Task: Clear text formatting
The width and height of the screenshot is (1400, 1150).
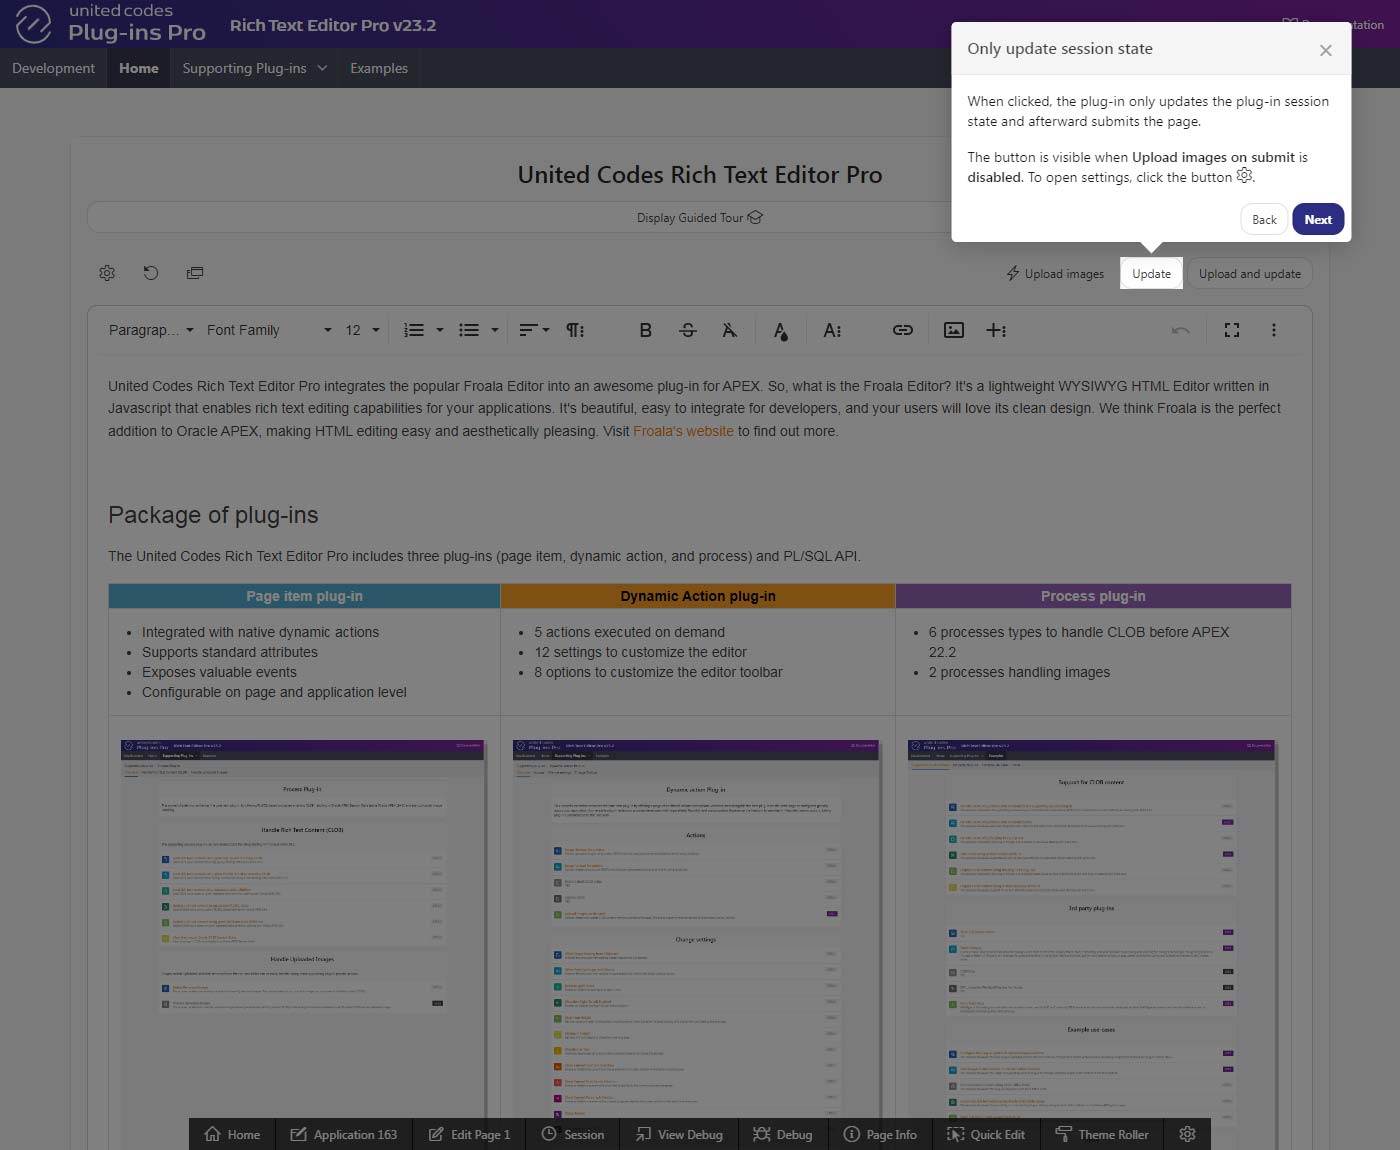Action: (x=729, y=330)
